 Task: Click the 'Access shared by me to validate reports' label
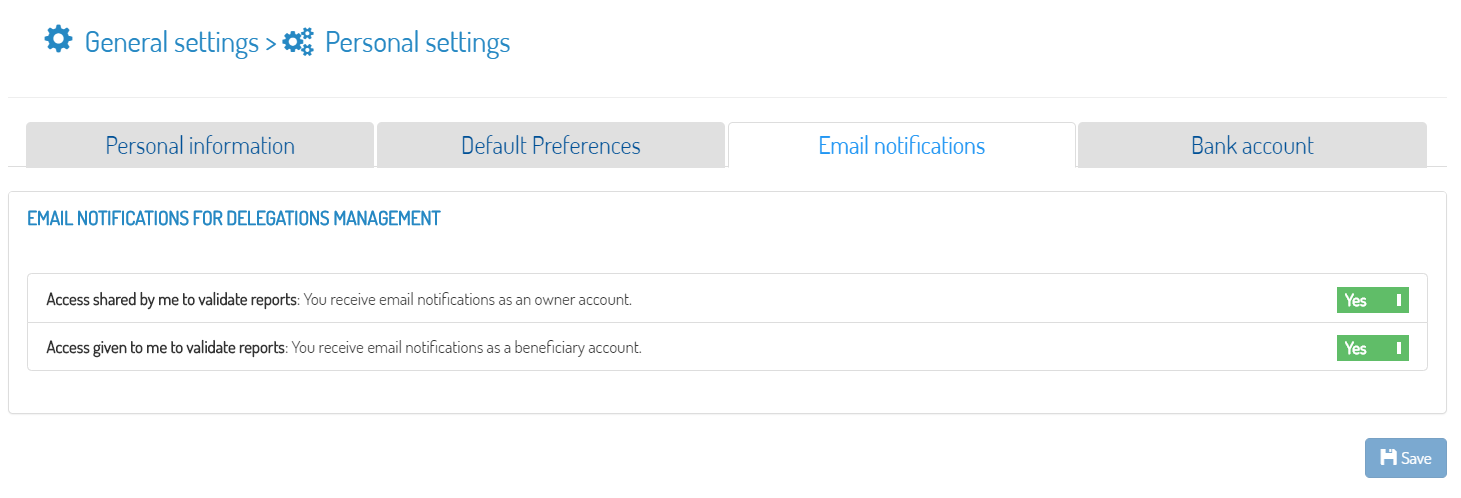click(172, 299)
